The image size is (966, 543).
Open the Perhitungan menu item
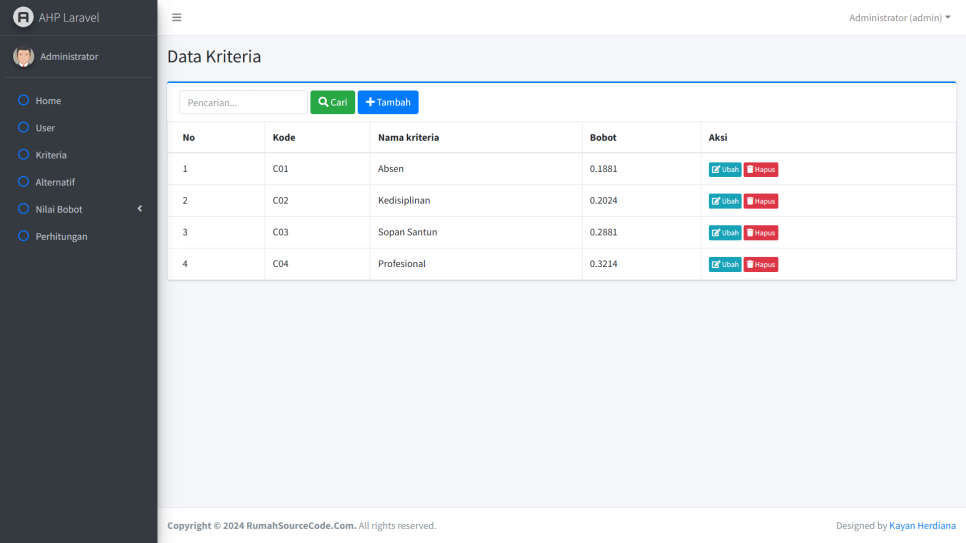pyautogui.click(x=78, y=236)
